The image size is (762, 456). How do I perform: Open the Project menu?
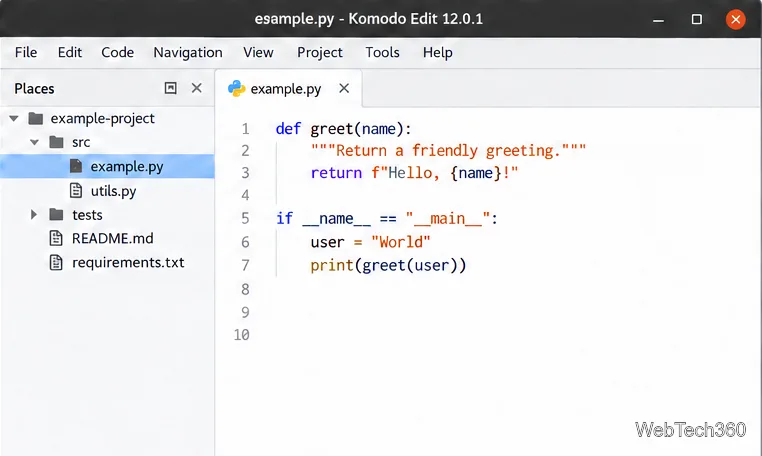pos(319,53)
